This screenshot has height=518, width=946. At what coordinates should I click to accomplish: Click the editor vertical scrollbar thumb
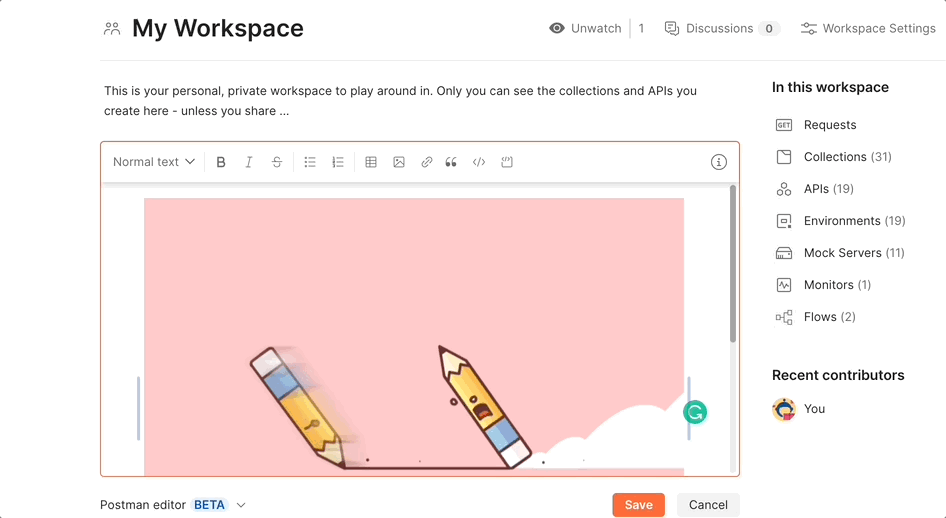(733, 264)
